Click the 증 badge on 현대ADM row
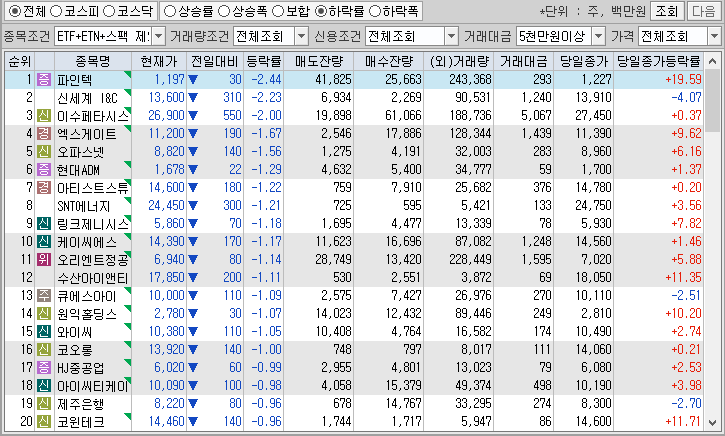The height and width of the screenshot is (436, 725). pyautogui.click(x=44, y=170)
